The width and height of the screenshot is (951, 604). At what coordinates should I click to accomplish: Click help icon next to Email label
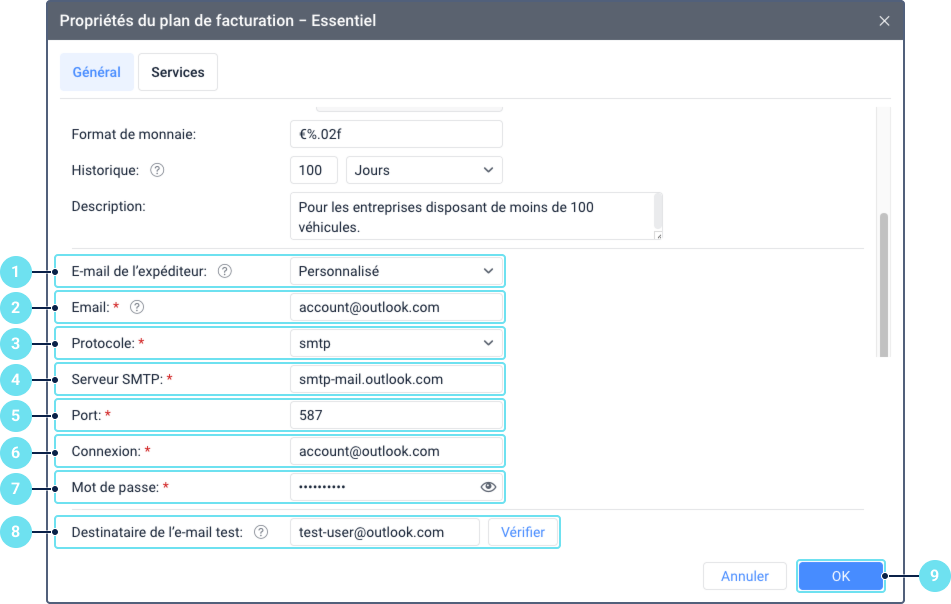pos(137,307)
